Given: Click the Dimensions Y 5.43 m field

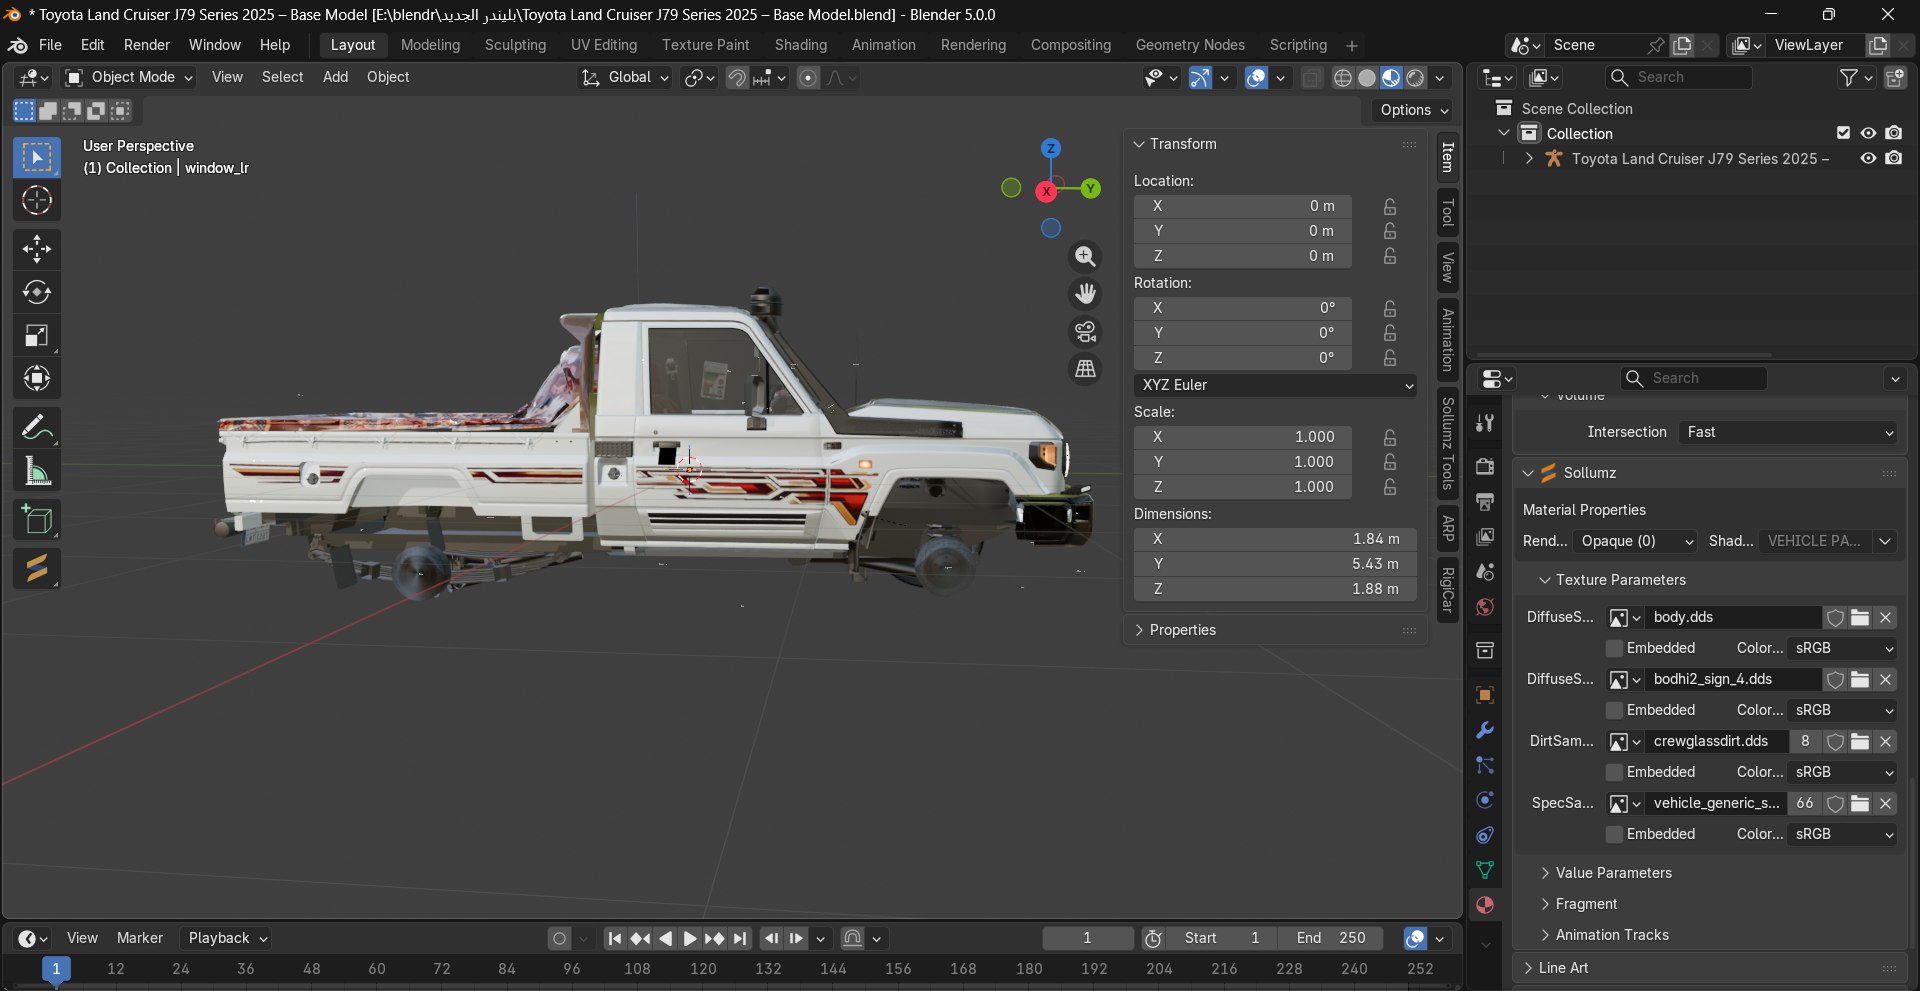Looking at the screenshot, I should point(1275,564).
